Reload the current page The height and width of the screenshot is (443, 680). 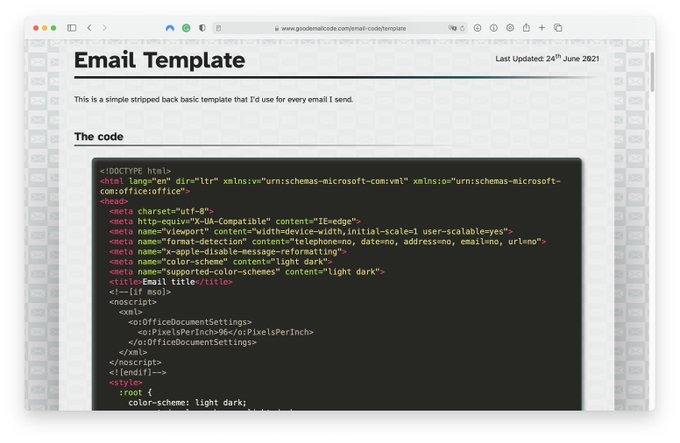(x=462, y=28)
